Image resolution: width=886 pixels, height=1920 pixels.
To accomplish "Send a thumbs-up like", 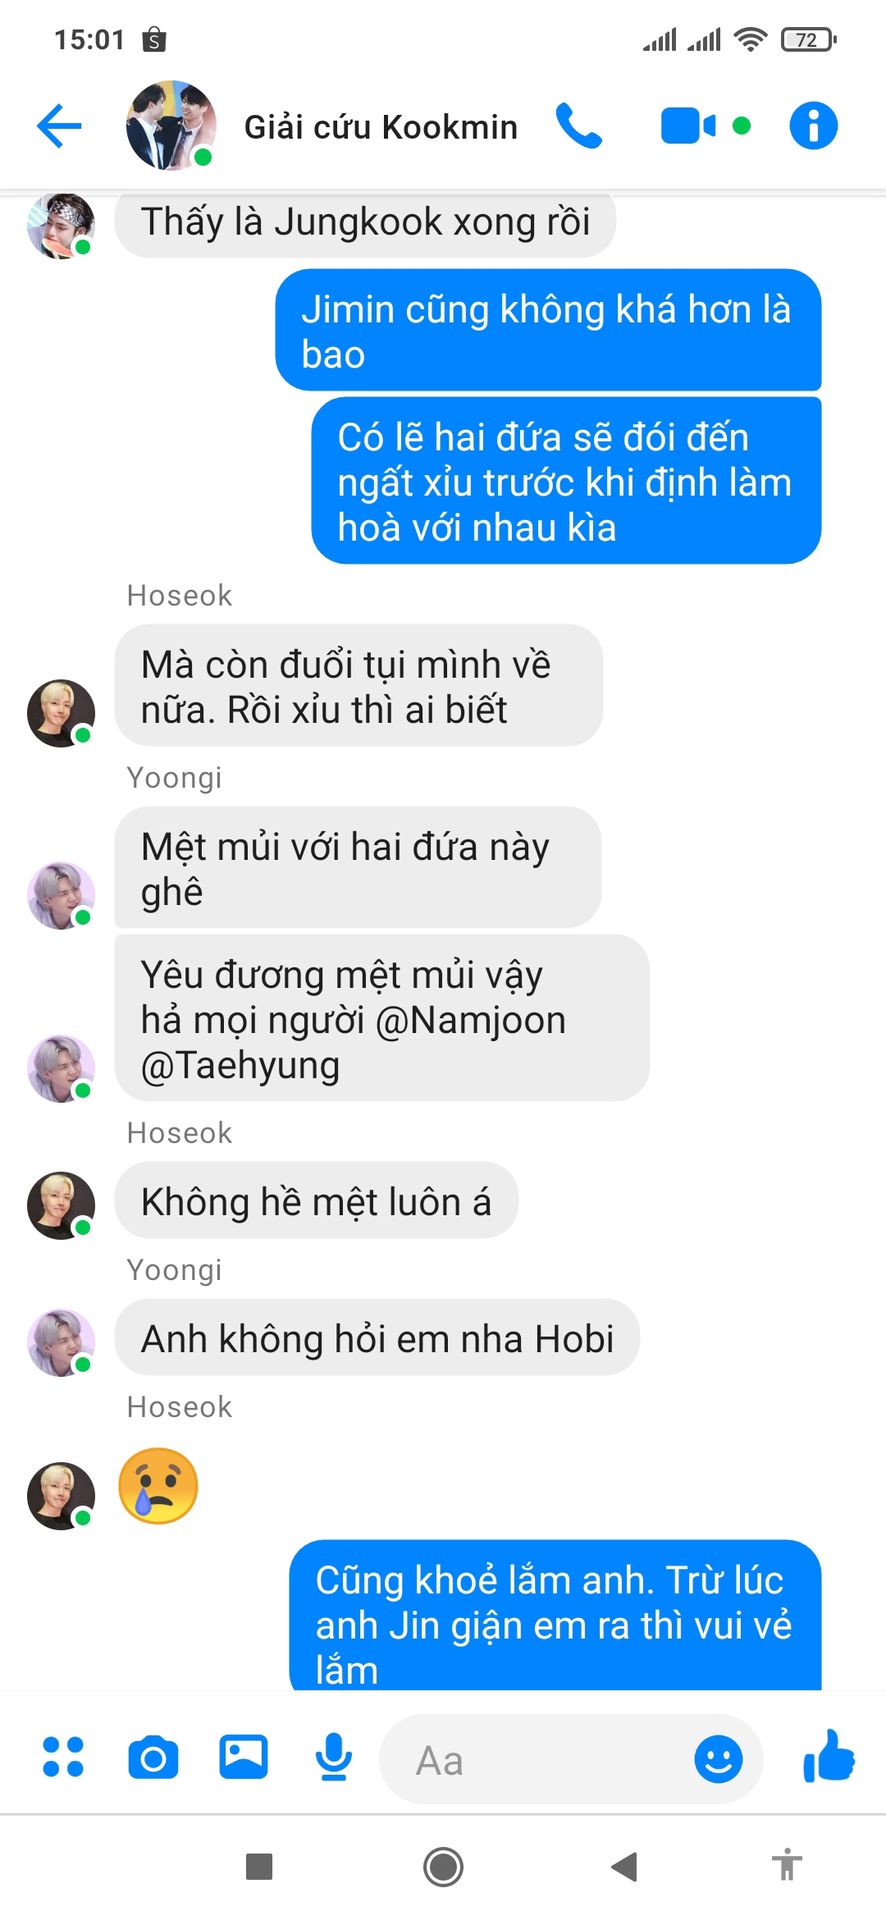I will [x=829, y=1756].
